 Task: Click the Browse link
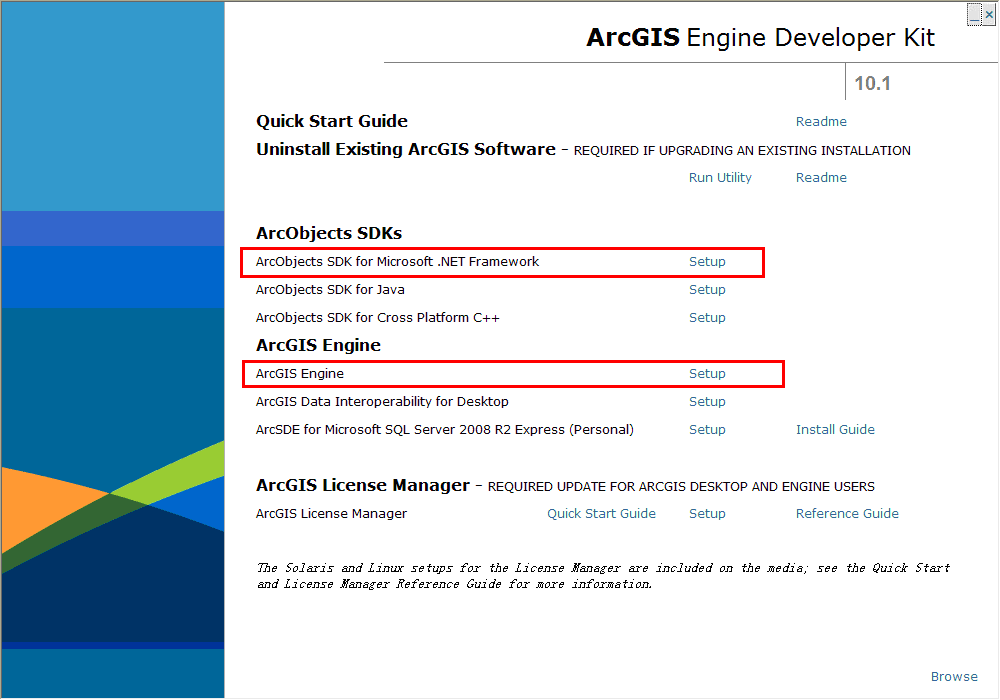tap(953, 676)
